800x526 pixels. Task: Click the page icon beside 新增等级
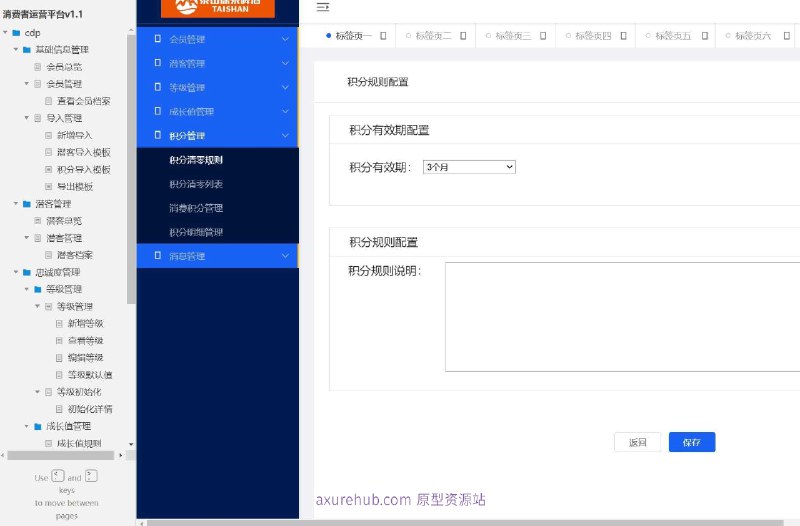(59, 323)
